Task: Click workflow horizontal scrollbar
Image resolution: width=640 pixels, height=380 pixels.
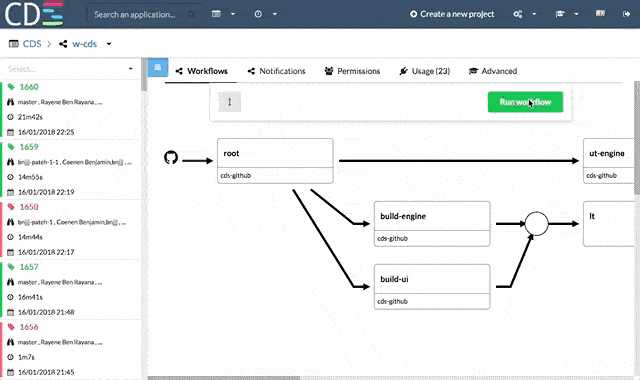Action: [224, 378]
